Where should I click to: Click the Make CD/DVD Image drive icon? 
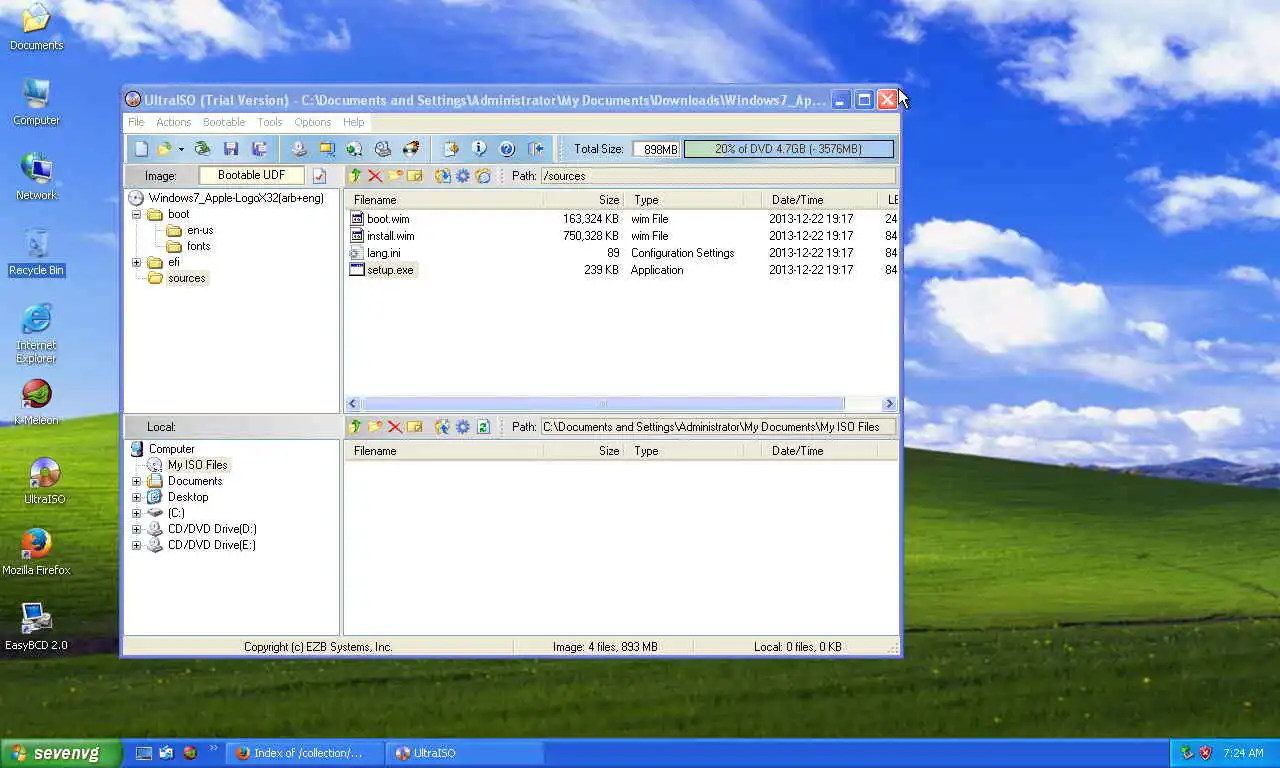(x=298, y=149)
